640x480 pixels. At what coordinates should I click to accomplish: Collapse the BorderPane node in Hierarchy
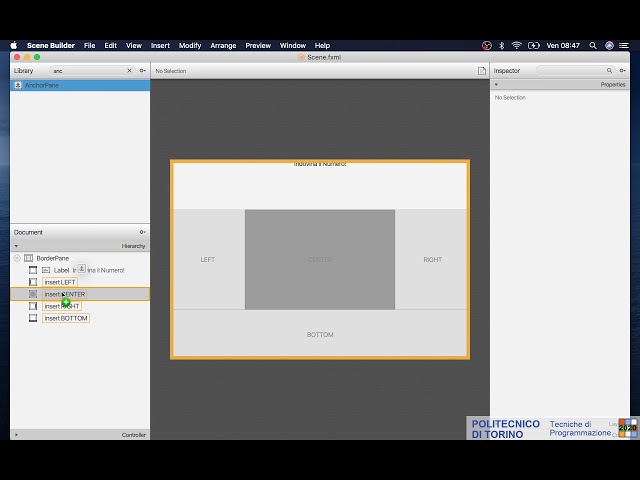pos(17,258)
